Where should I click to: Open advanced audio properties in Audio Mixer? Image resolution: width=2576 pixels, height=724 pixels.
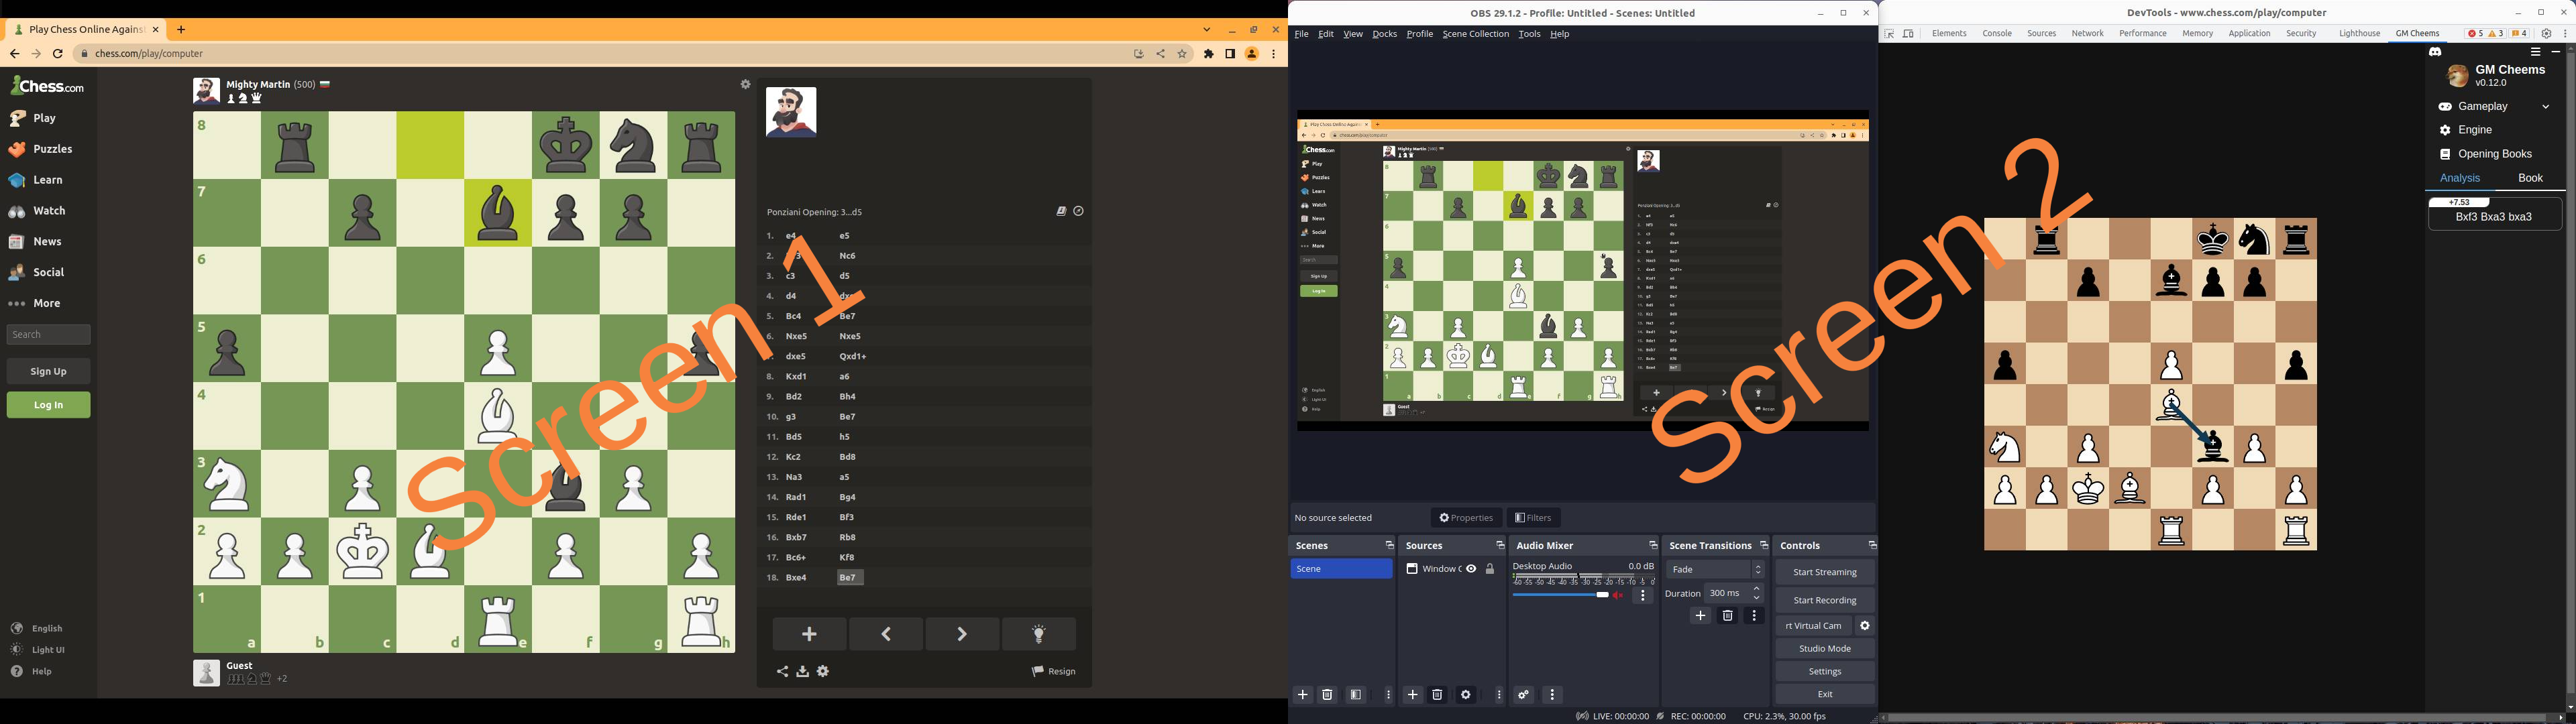tap(1524, 695)
